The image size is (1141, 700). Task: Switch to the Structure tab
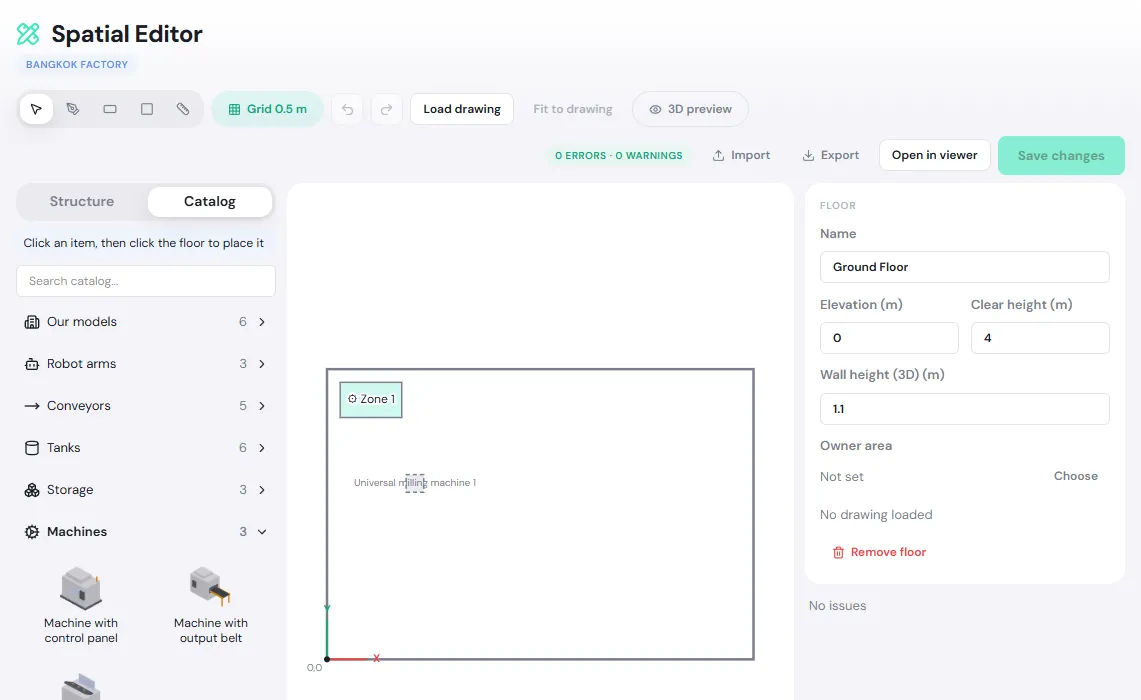coord(82,202)
